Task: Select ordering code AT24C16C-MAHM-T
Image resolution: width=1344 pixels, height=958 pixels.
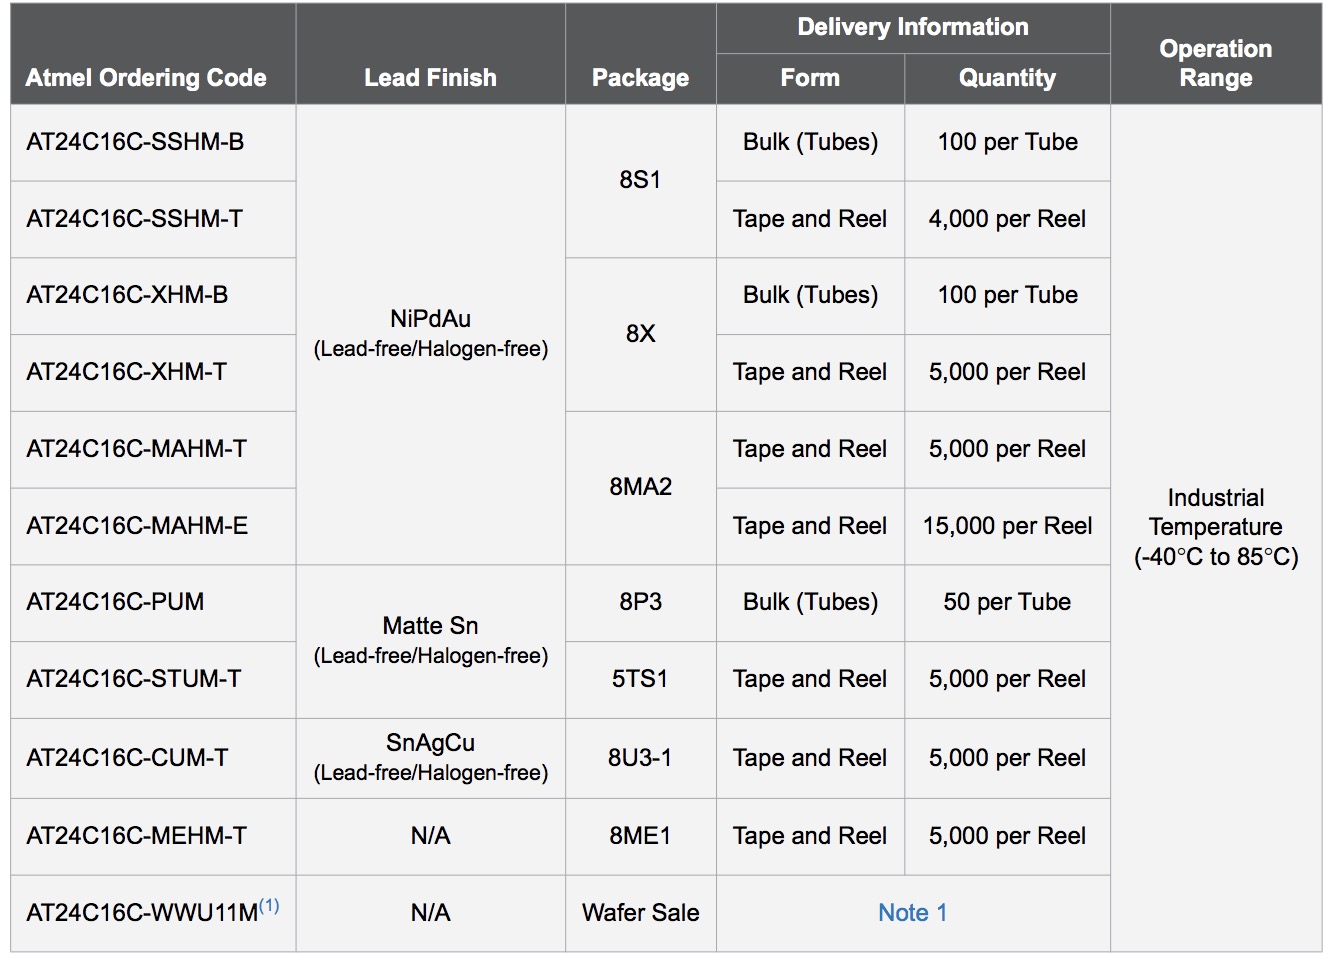Action: (x=136, y=449)
